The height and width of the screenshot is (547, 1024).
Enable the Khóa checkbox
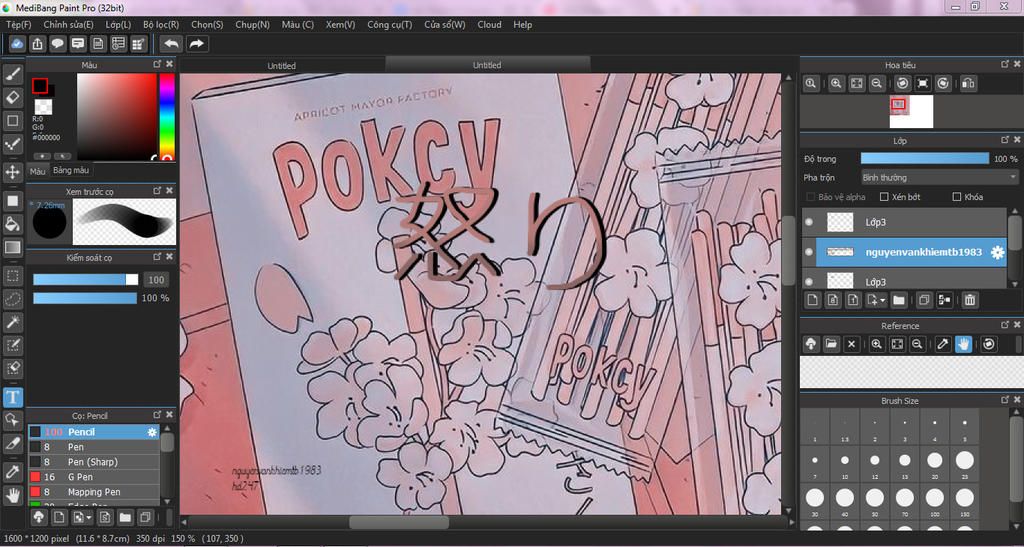[957, 196]
